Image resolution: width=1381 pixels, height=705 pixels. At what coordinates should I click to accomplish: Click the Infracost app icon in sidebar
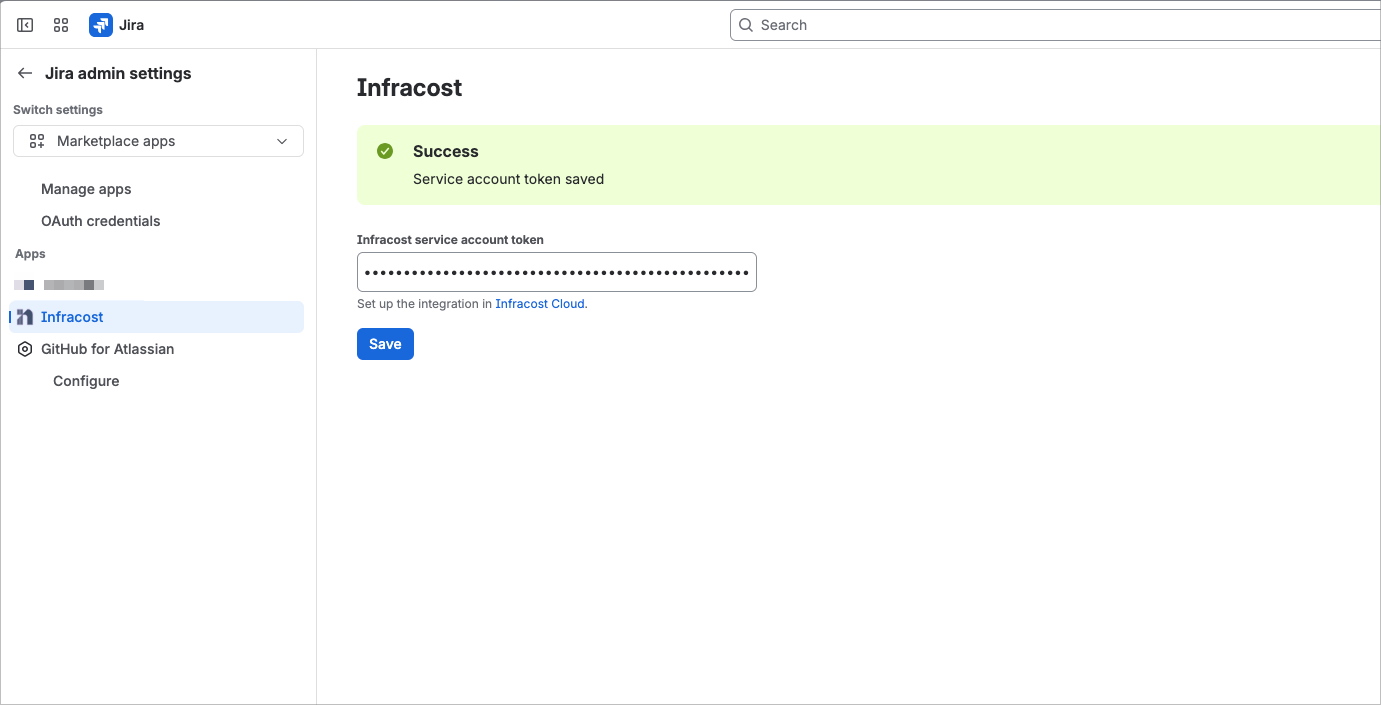(25, 317)
